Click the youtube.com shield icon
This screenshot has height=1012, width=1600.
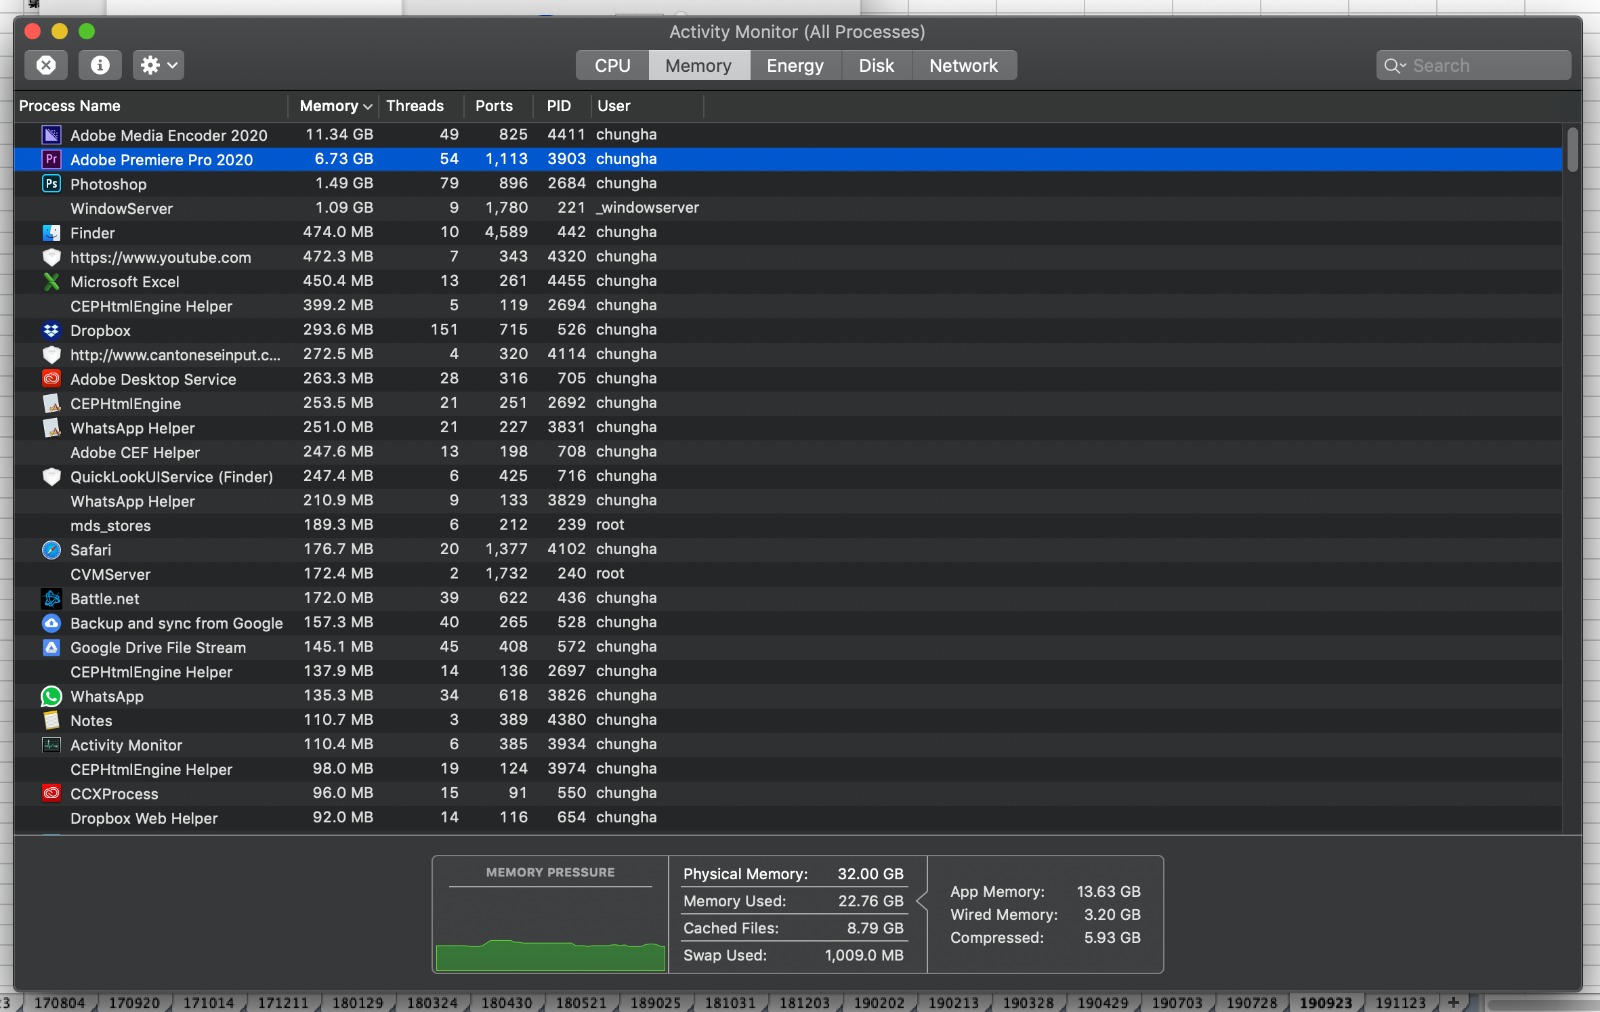[52, 257]
